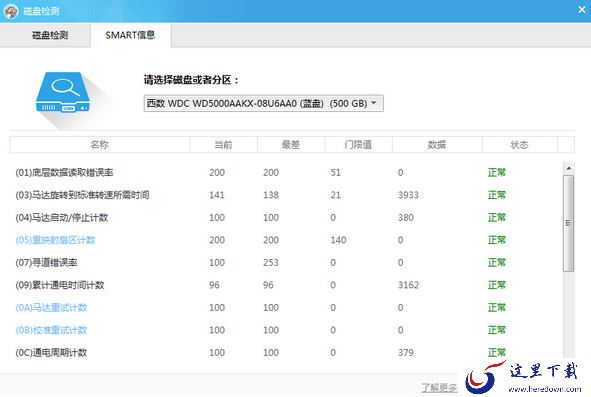Click 正常 status of row (01)
This screenshot has width=591, height=397.
pyautogui.click(x=496, y=173)
